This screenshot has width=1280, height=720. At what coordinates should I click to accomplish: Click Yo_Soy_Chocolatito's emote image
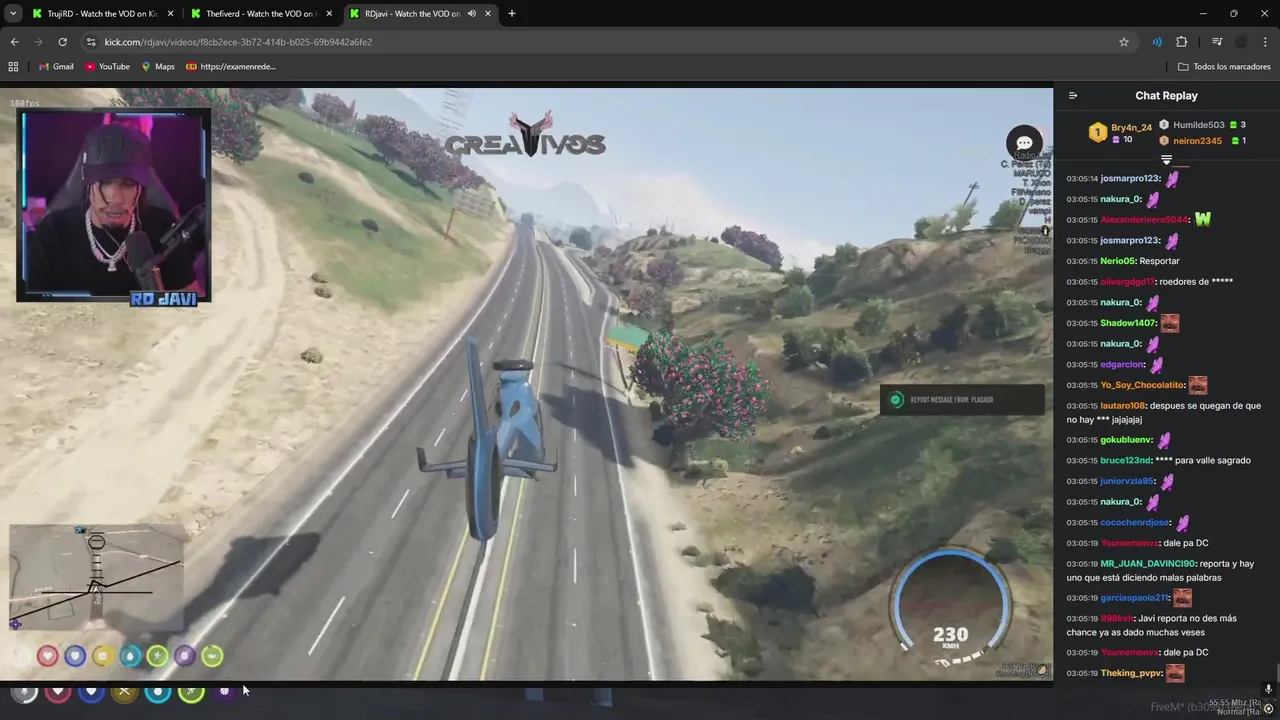[x=1198, y=385]
